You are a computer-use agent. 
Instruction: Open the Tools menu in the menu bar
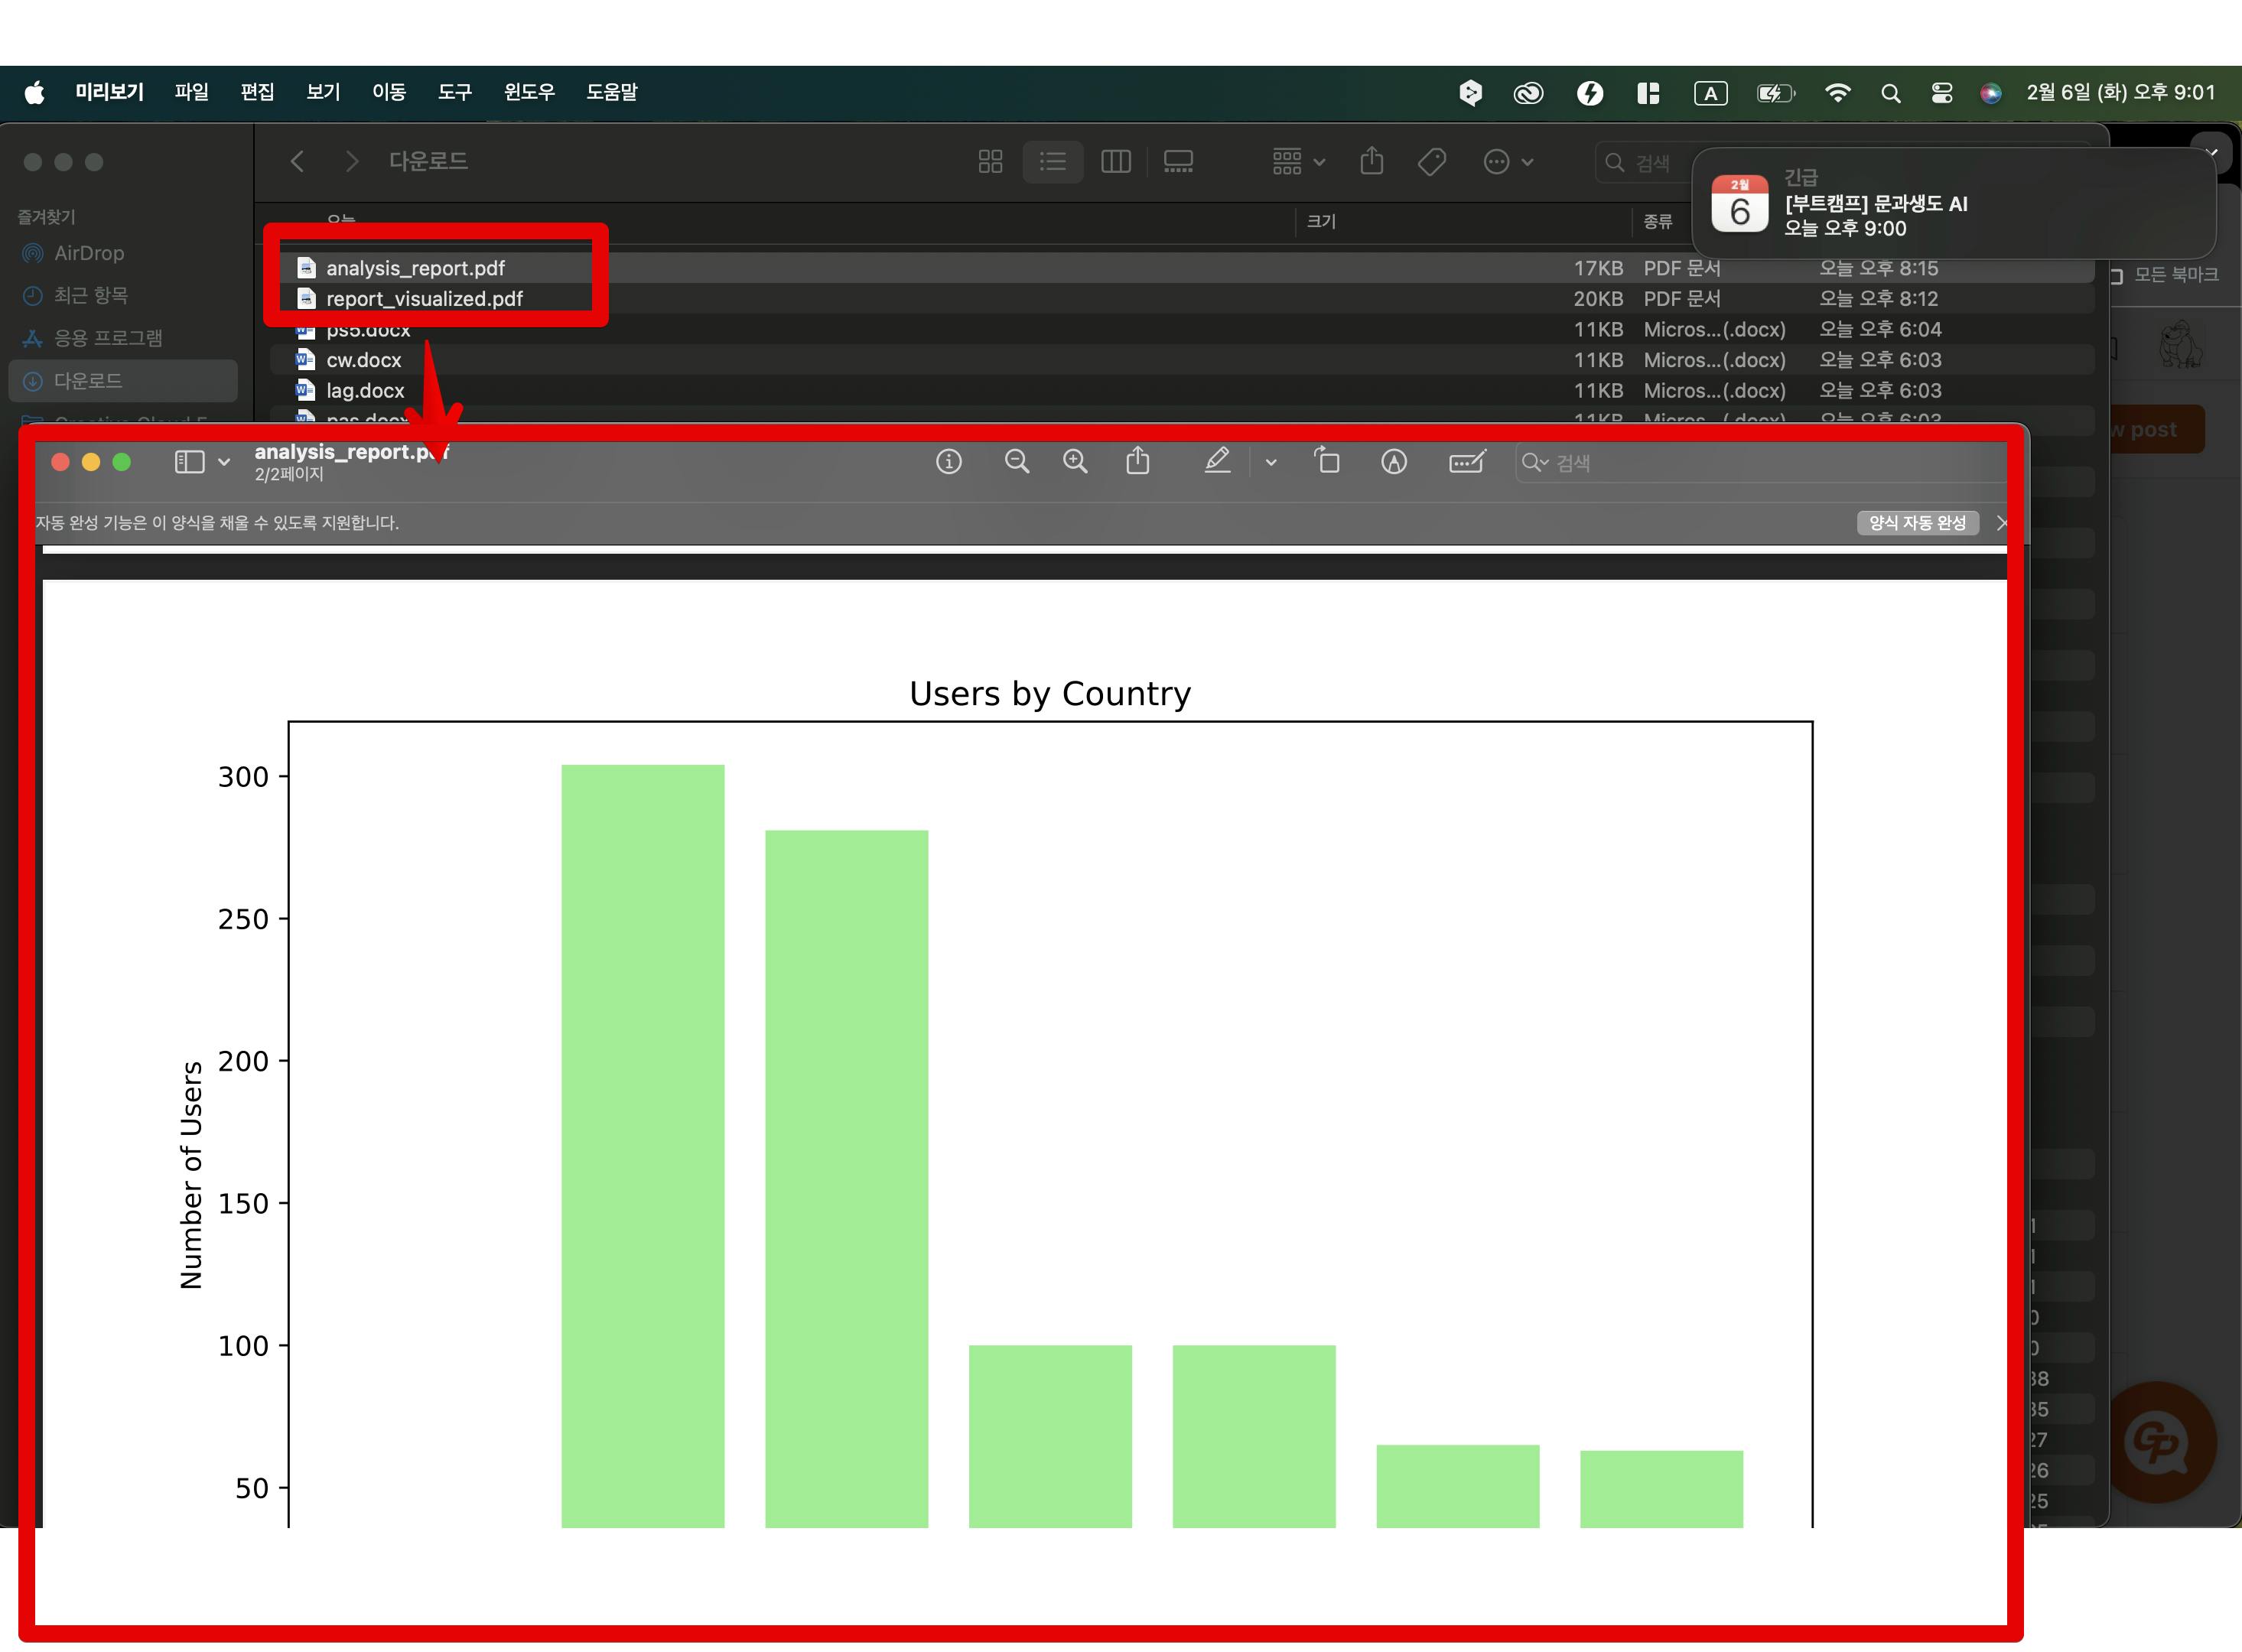click(455, 92)
